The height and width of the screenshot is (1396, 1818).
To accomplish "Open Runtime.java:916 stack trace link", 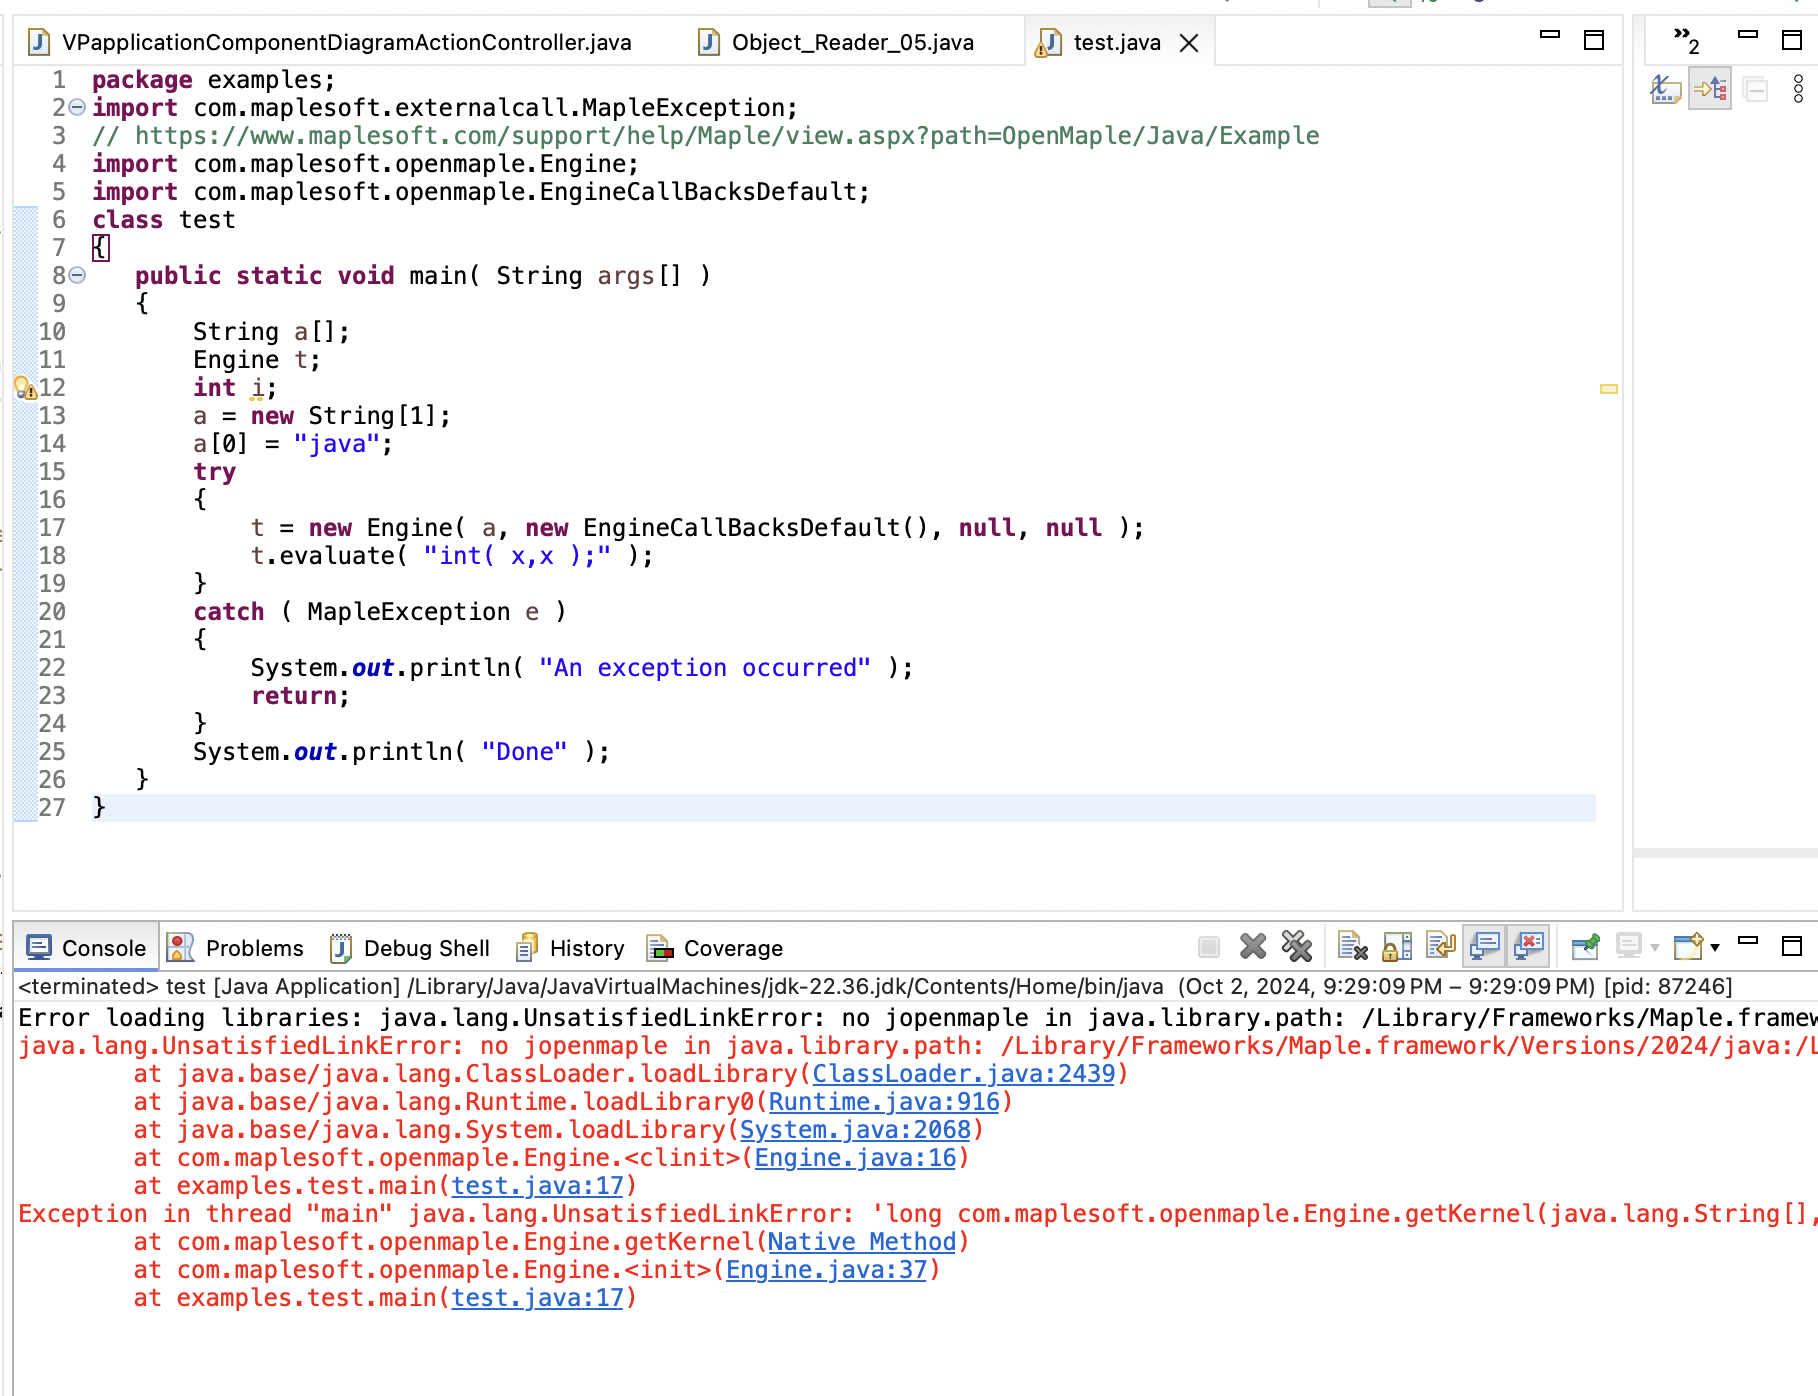I will click(884, 1102).
